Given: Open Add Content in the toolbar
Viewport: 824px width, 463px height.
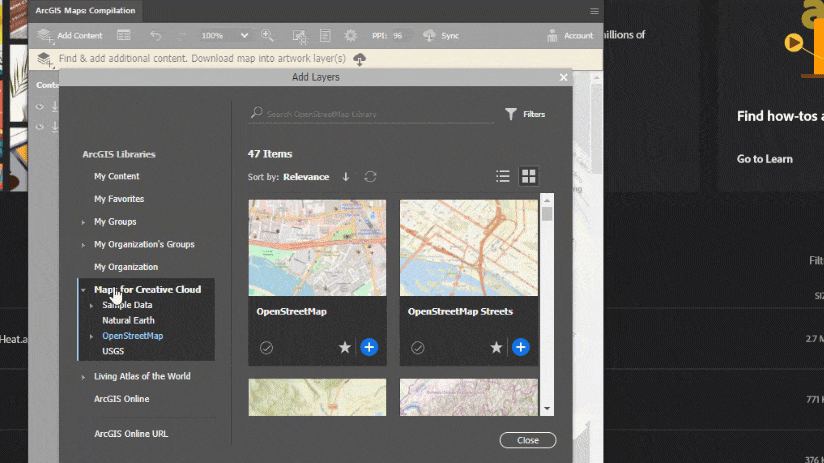Looking at the screenshot, I should click(x=70, y=35).
